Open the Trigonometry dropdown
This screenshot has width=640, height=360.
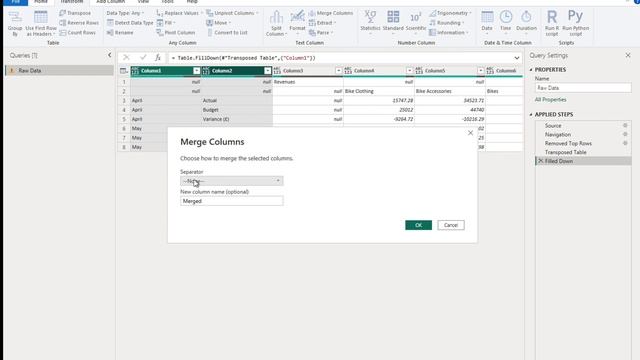[450, 13]
